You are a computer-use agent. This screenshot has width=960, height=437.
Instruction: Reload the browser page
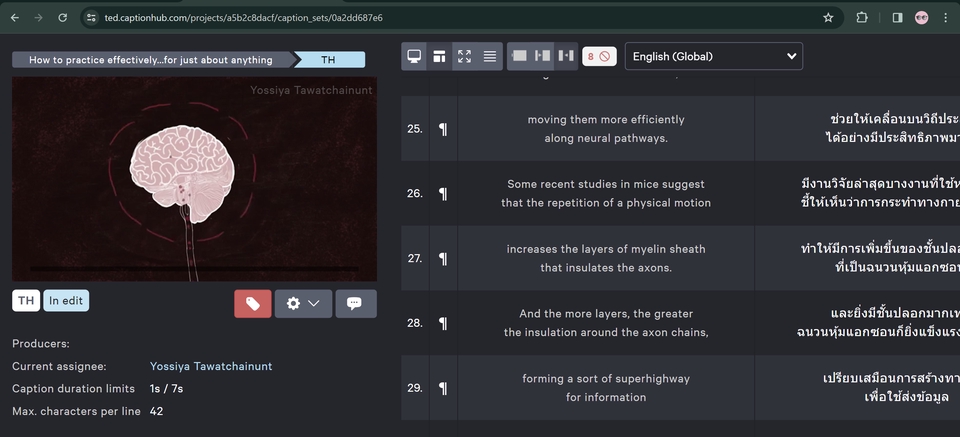point(62,18)
